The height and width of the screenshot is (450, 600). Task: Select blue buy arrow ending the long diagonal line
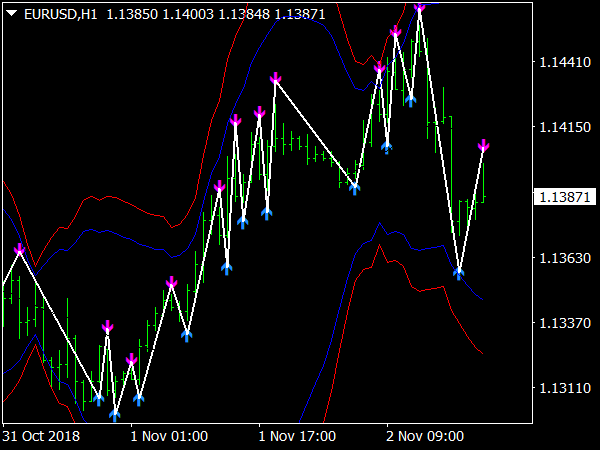point(355,188)
